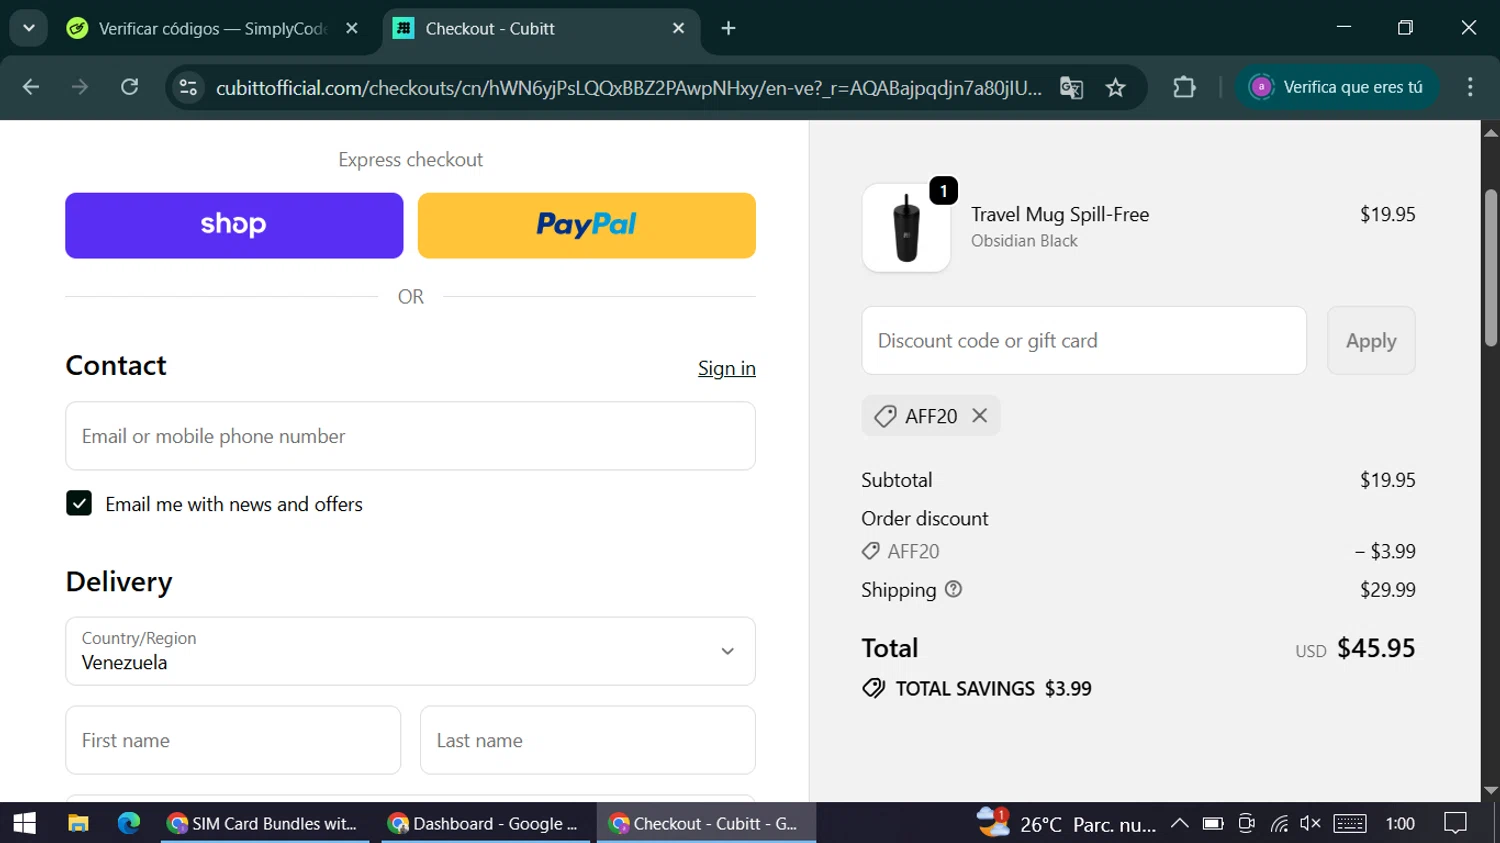Click the Total Savings tag icon
The width and height of the screenshot is (1500, 843).
[x=874, y=688]
